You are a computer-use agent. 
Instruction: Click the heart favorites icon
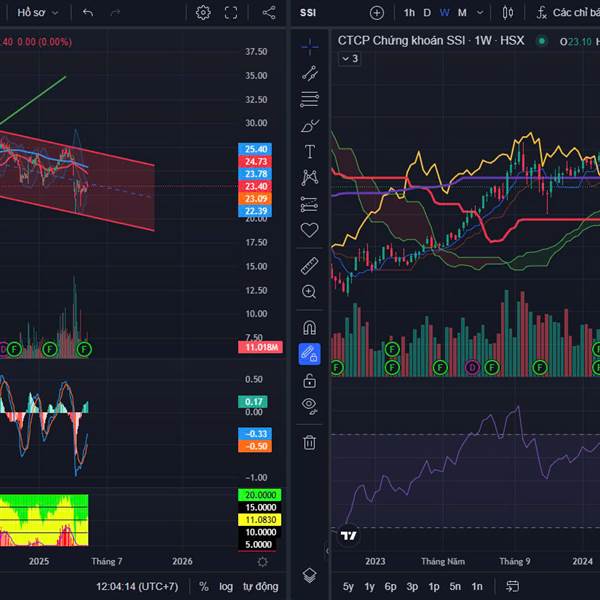[310, 230]
